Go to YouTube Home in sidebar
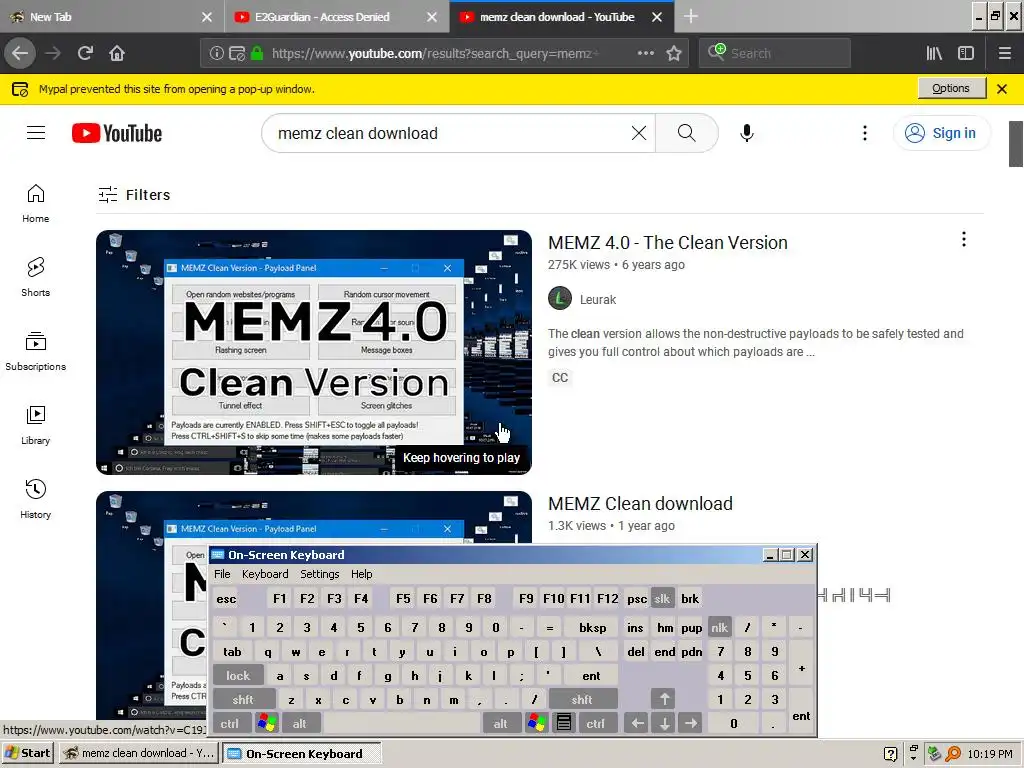 36,203
